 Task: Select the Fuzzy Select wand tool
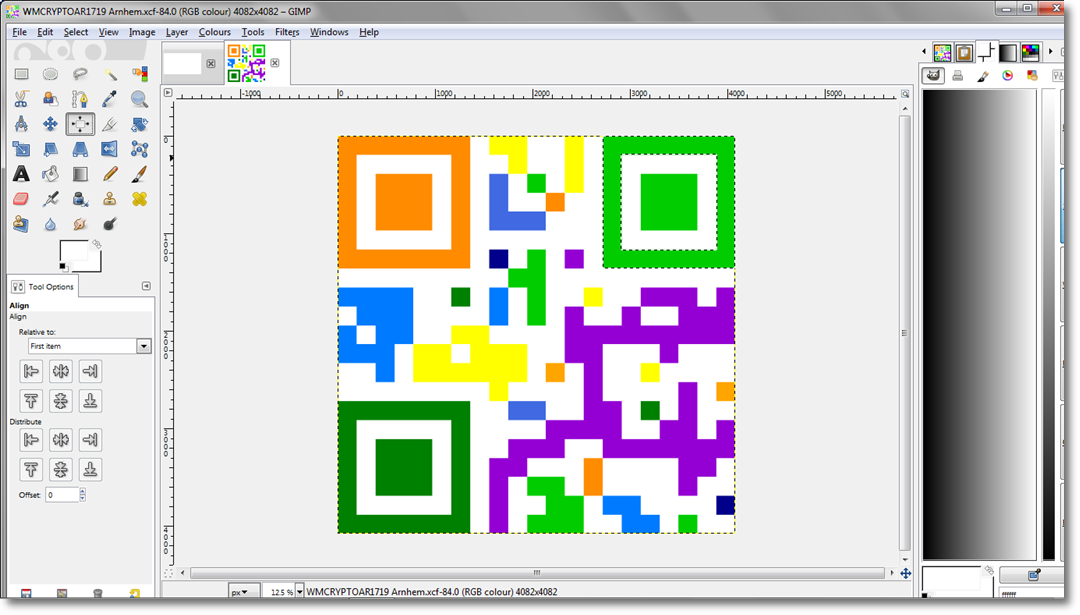click(x=110, y=74)
